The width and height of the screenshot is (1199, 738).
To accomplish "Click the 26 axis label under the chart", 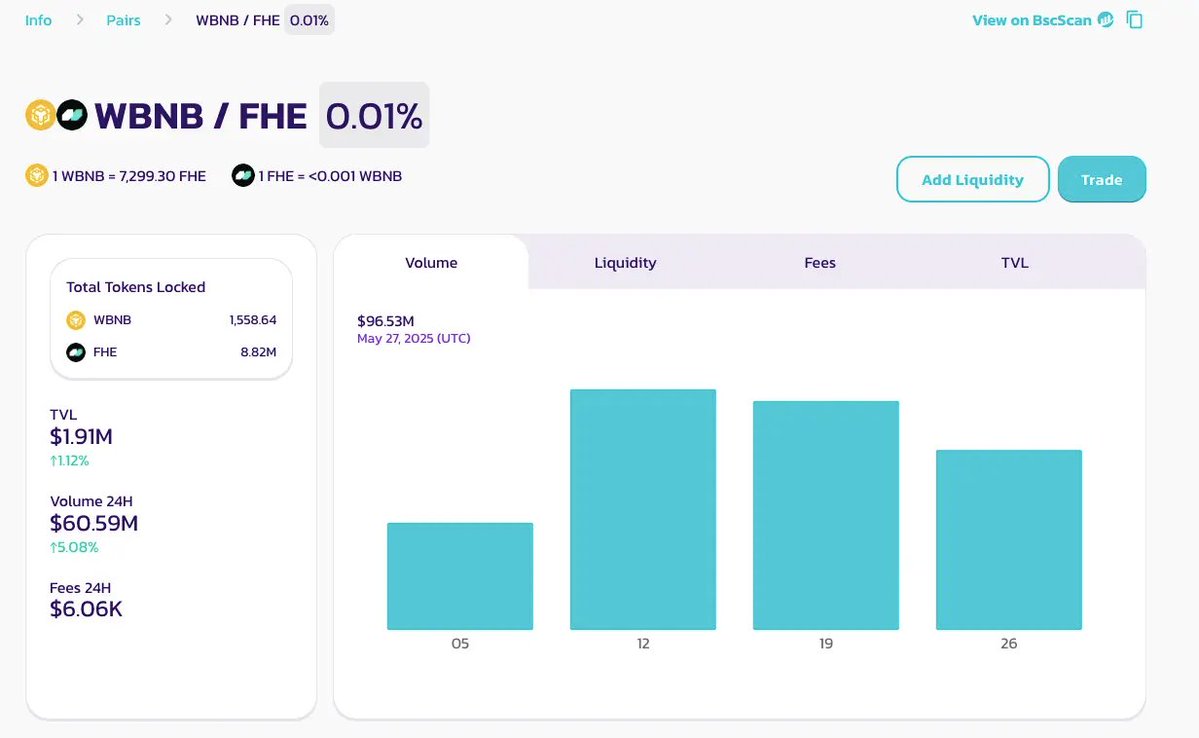I will [x=1009, y=643].
